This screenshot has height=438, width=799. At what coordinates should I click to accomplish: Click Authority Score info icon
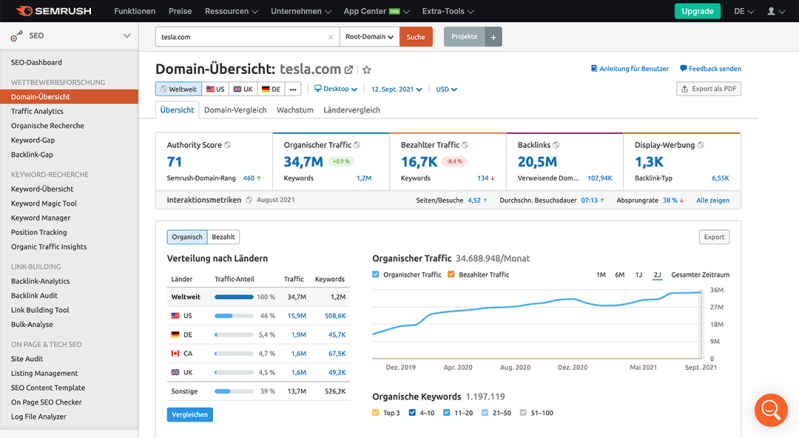(x=228, y=145)
